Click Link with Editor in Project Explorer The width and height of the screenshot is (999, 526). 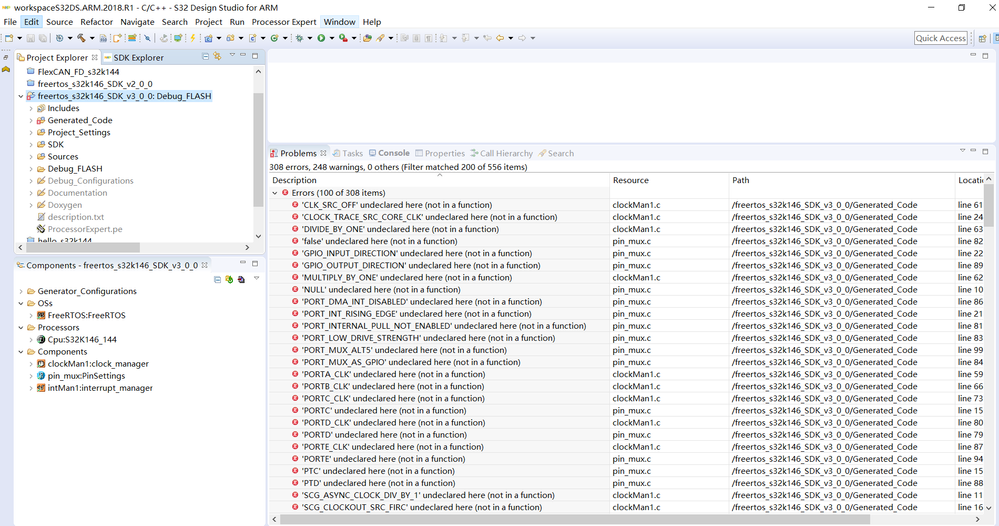(217, 56)
